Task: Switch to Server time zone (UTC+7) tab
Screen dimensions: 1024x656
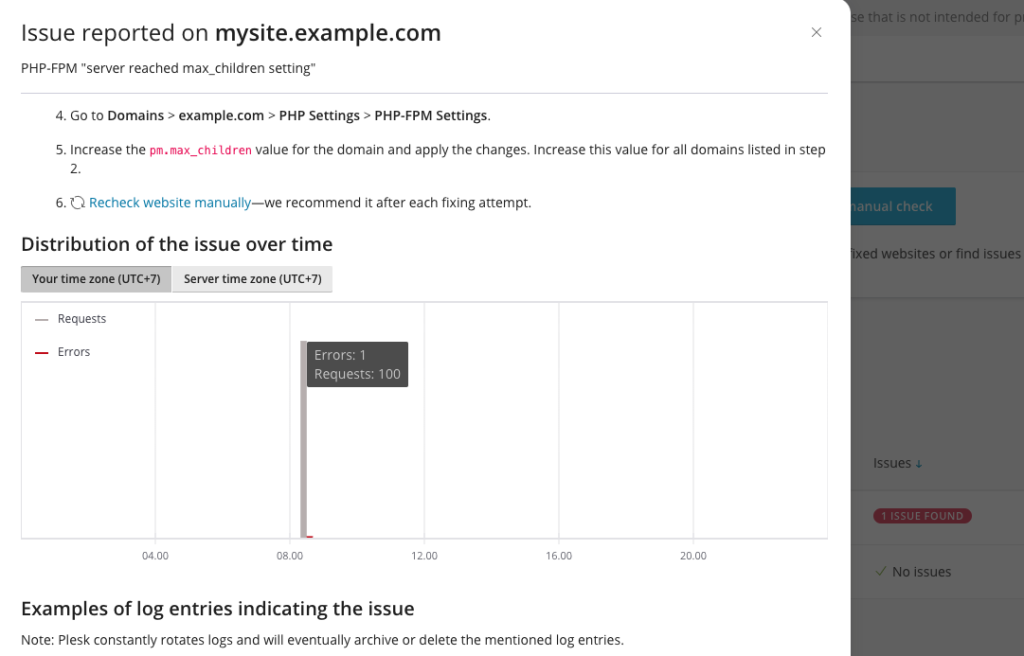Action: [252, 279]
